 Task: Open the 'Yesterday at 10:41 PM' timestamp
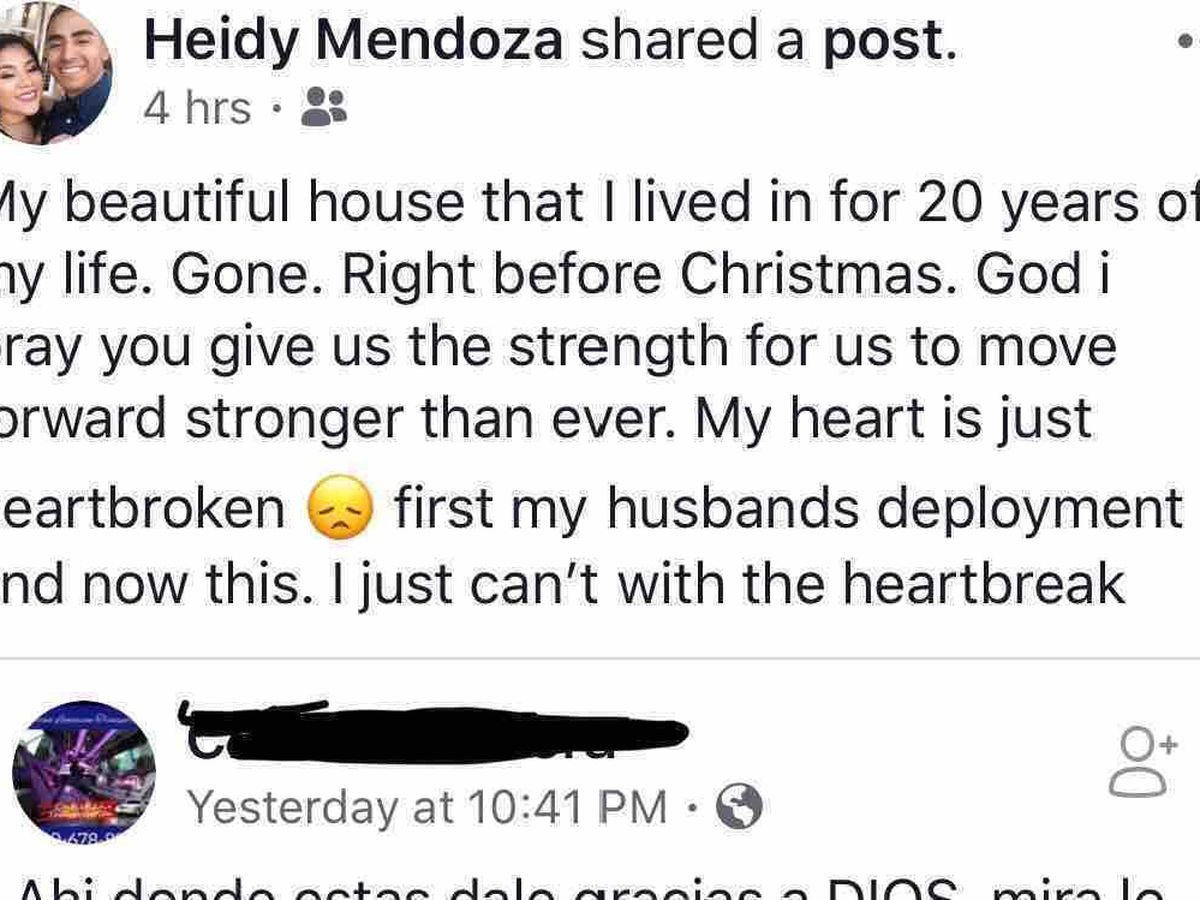click(428, 807)
